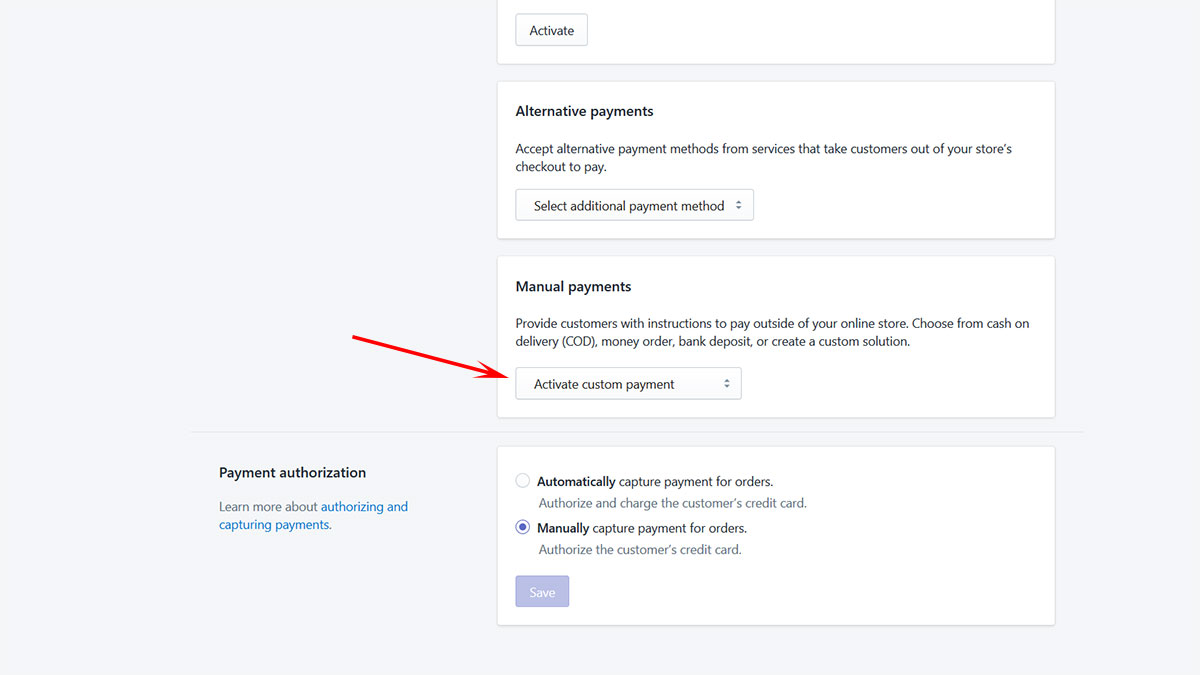1200x675 pixels.
Task: Click 'Manually capture payment for orders' label
Action: pyautogui.click(x=642, y=528)
